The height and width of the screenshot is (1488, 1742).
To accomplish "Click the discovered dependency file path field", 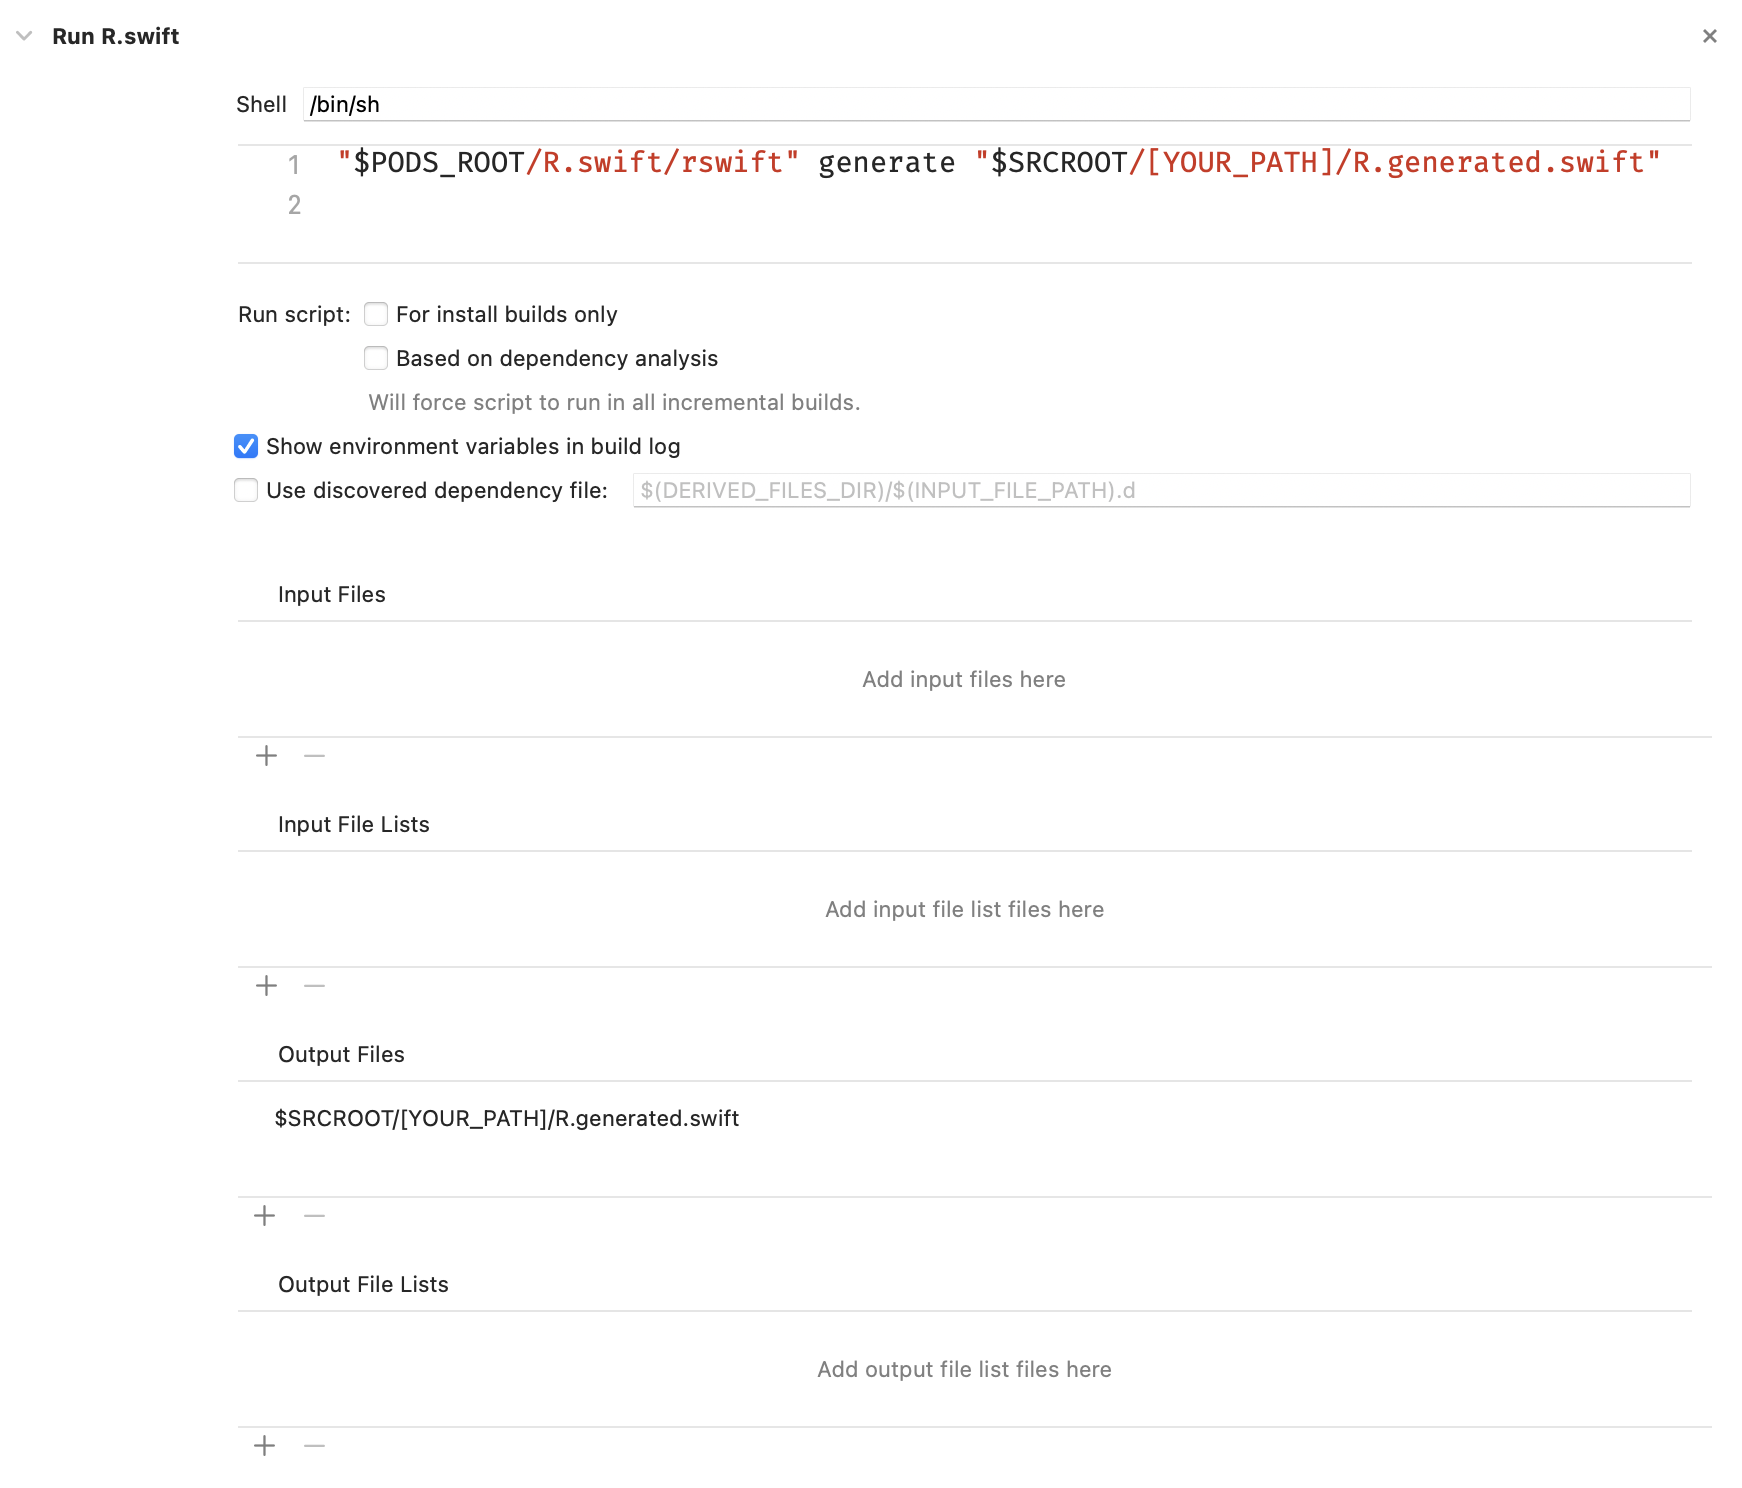I will [x=1161, y=490].
